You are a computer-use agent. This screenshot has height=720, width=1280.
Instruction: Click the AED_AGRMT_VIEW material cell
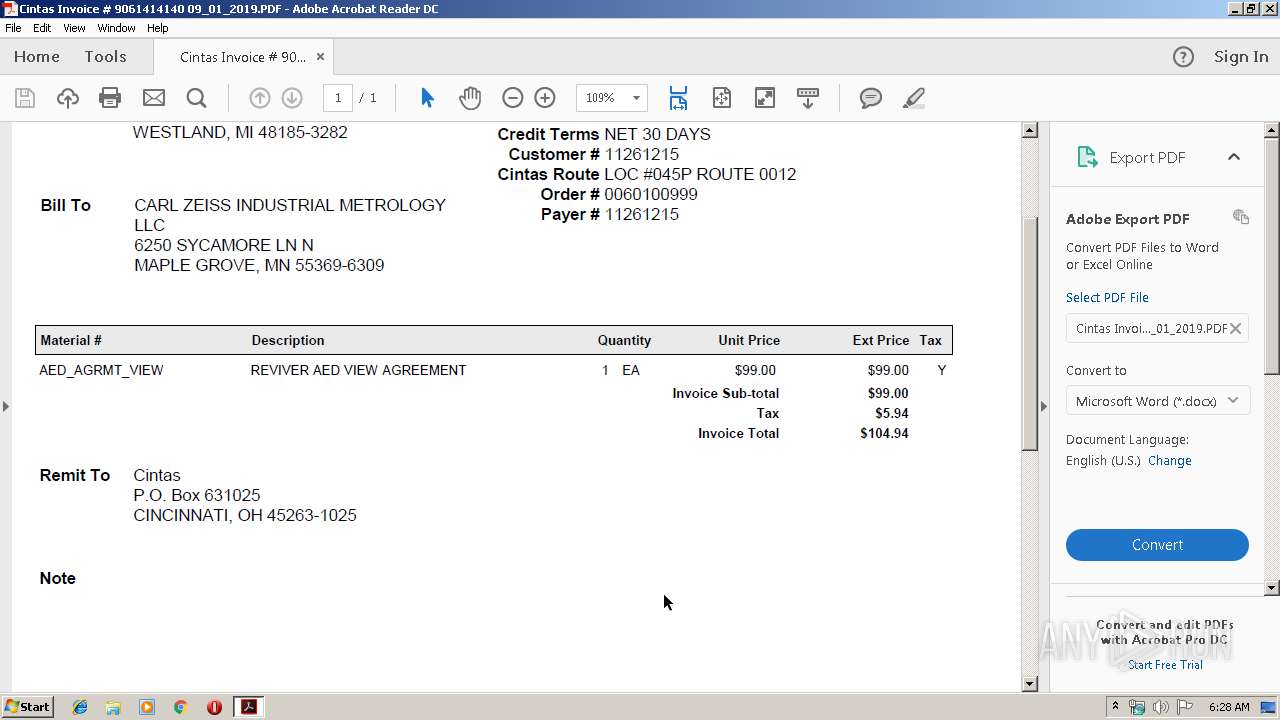pyautogui.click(x=101, y=370)
